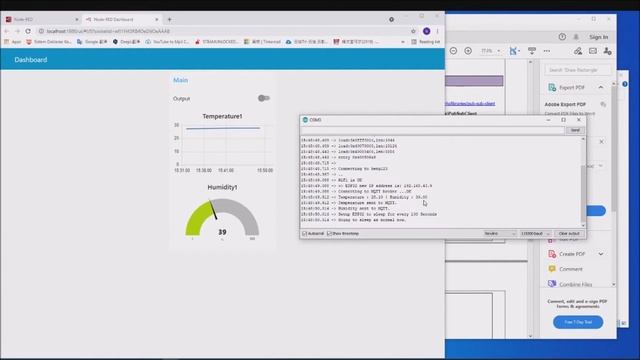Expand the Create PDF tool chevron
Image resolution: width=640 pixels, height=360 pixels.
tap(601, 254)
